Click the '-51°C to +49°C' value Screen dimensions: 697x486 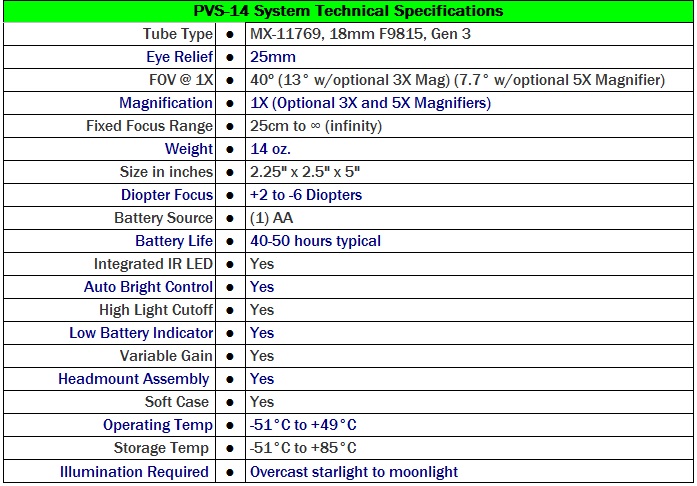click(x=303, y=425)
